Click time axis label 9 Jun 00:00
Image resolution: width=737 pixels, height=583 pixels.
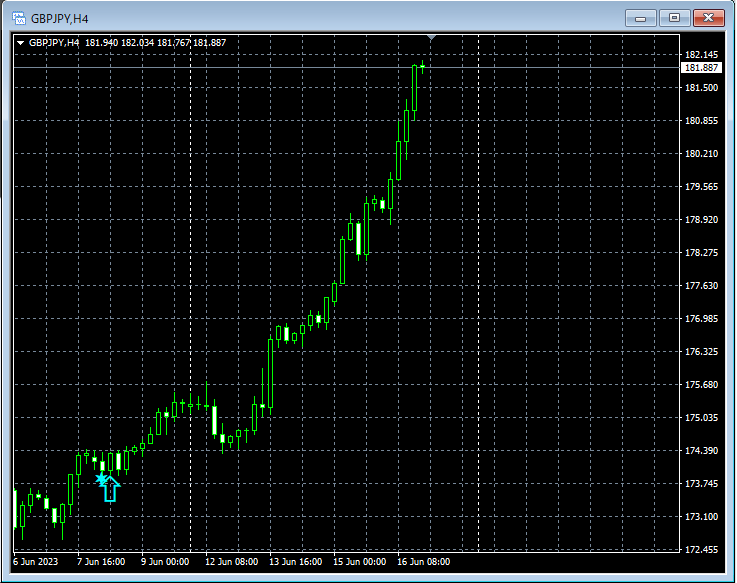(x=165, y=562)
